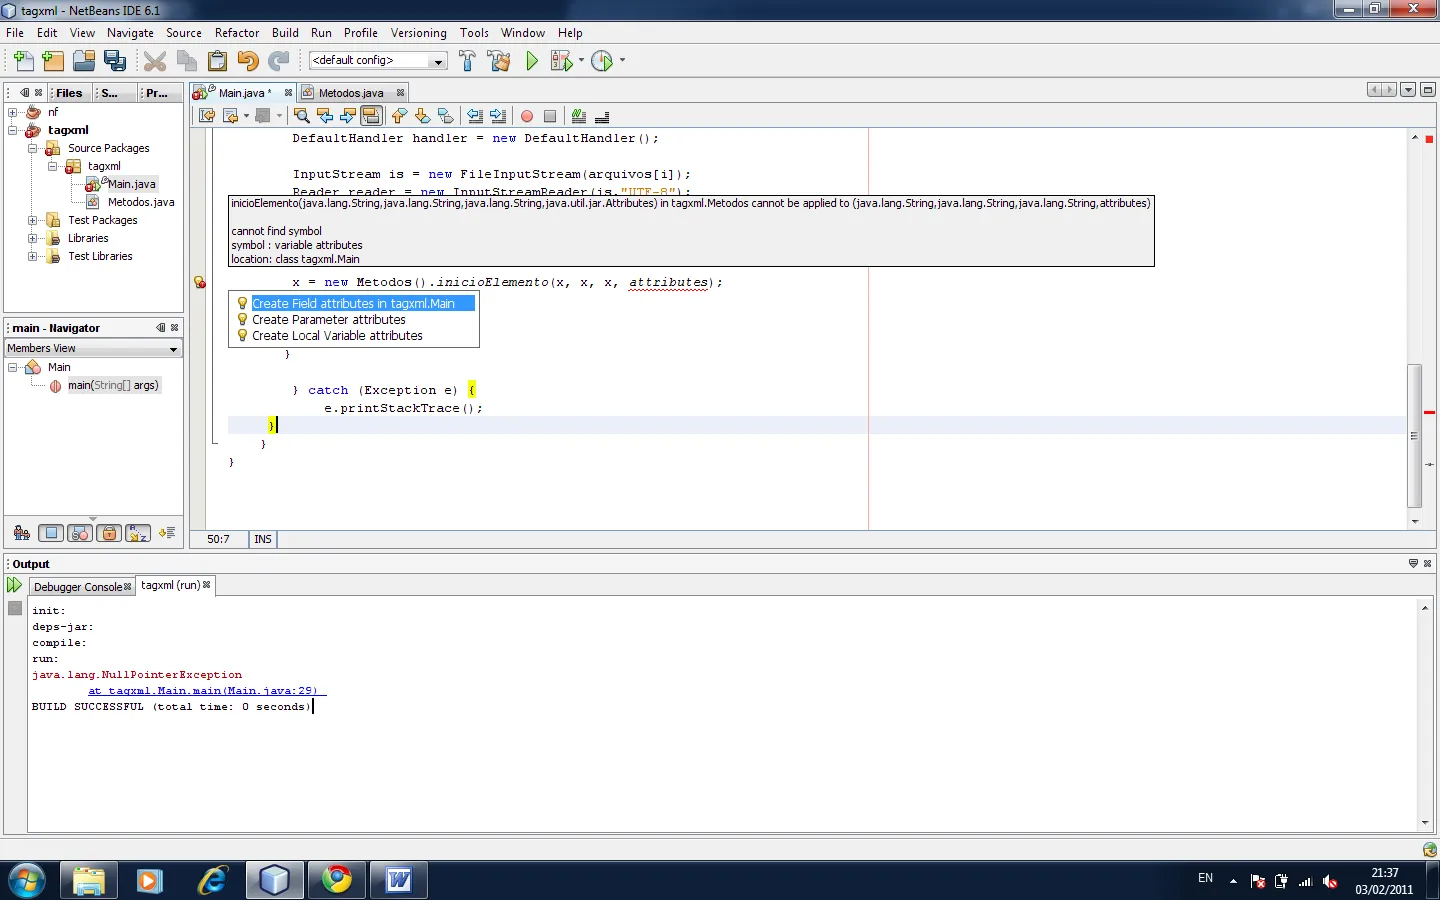Click the Find Selection magnifier icon
Screen dimensions: 1440x900
[301, 116]
